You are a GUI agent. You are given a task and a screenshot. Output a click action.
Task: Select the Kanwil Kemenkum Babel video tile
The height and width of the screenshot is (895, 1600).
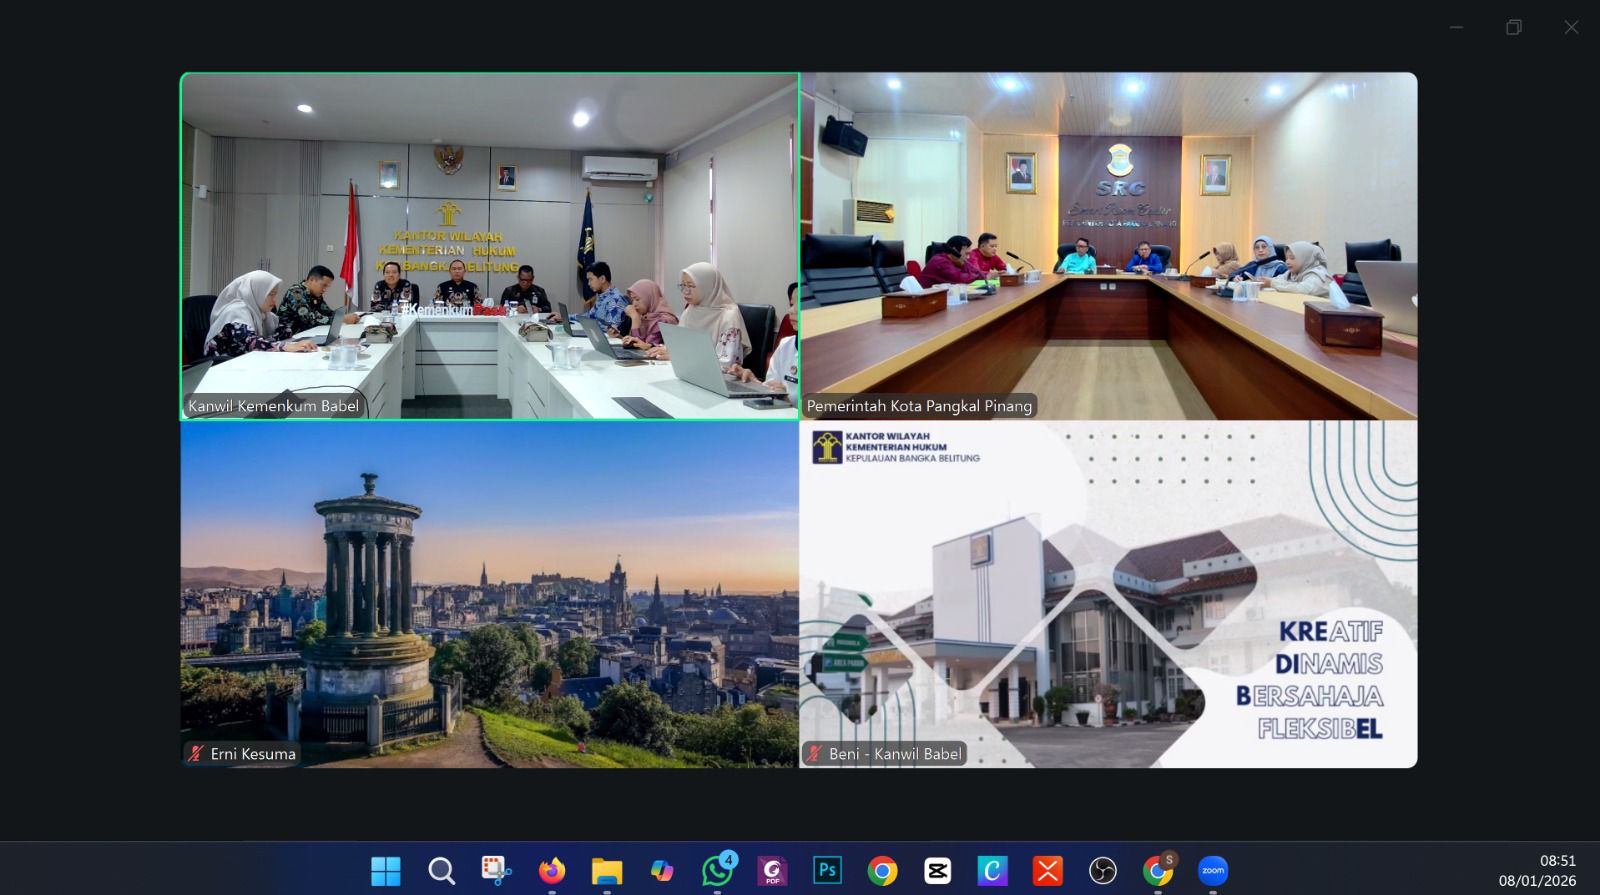(x=489, y=245)
